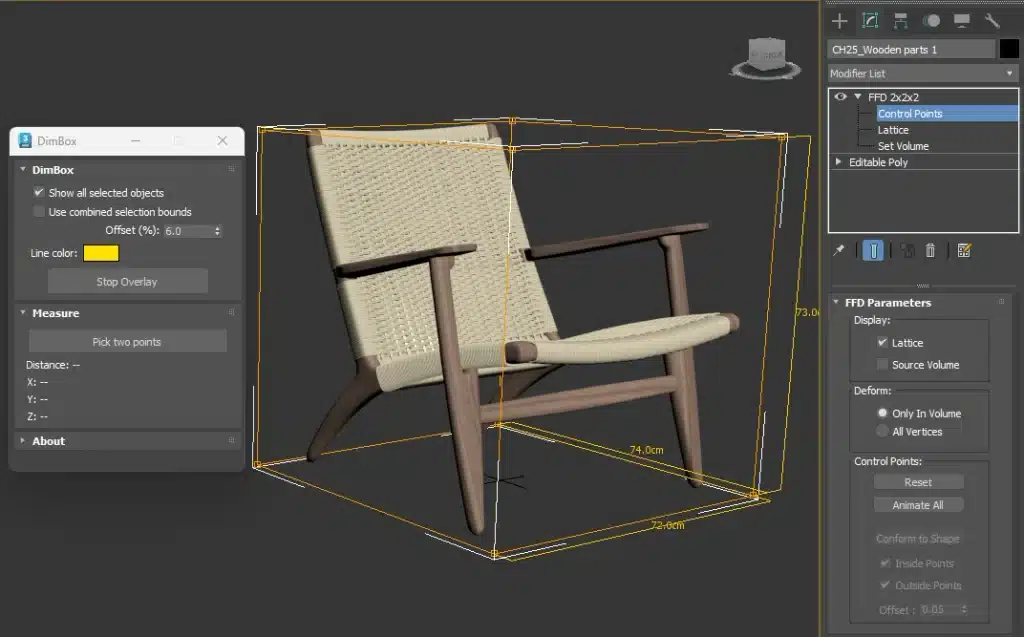Click Animate All button
Viewport: 1024px width, 637px height.
pos(918,505)
